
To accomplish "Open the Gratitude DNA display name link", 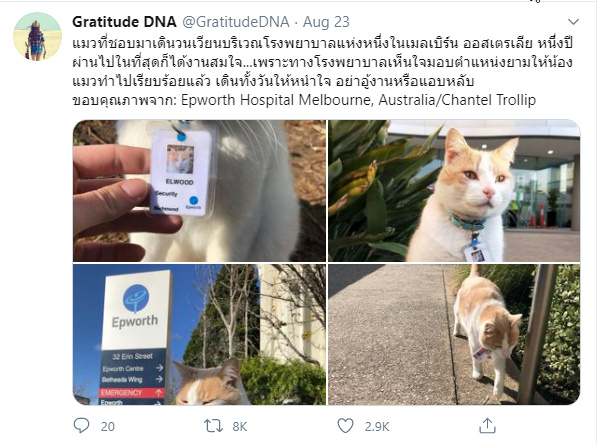I will click(x=125, y=22).
